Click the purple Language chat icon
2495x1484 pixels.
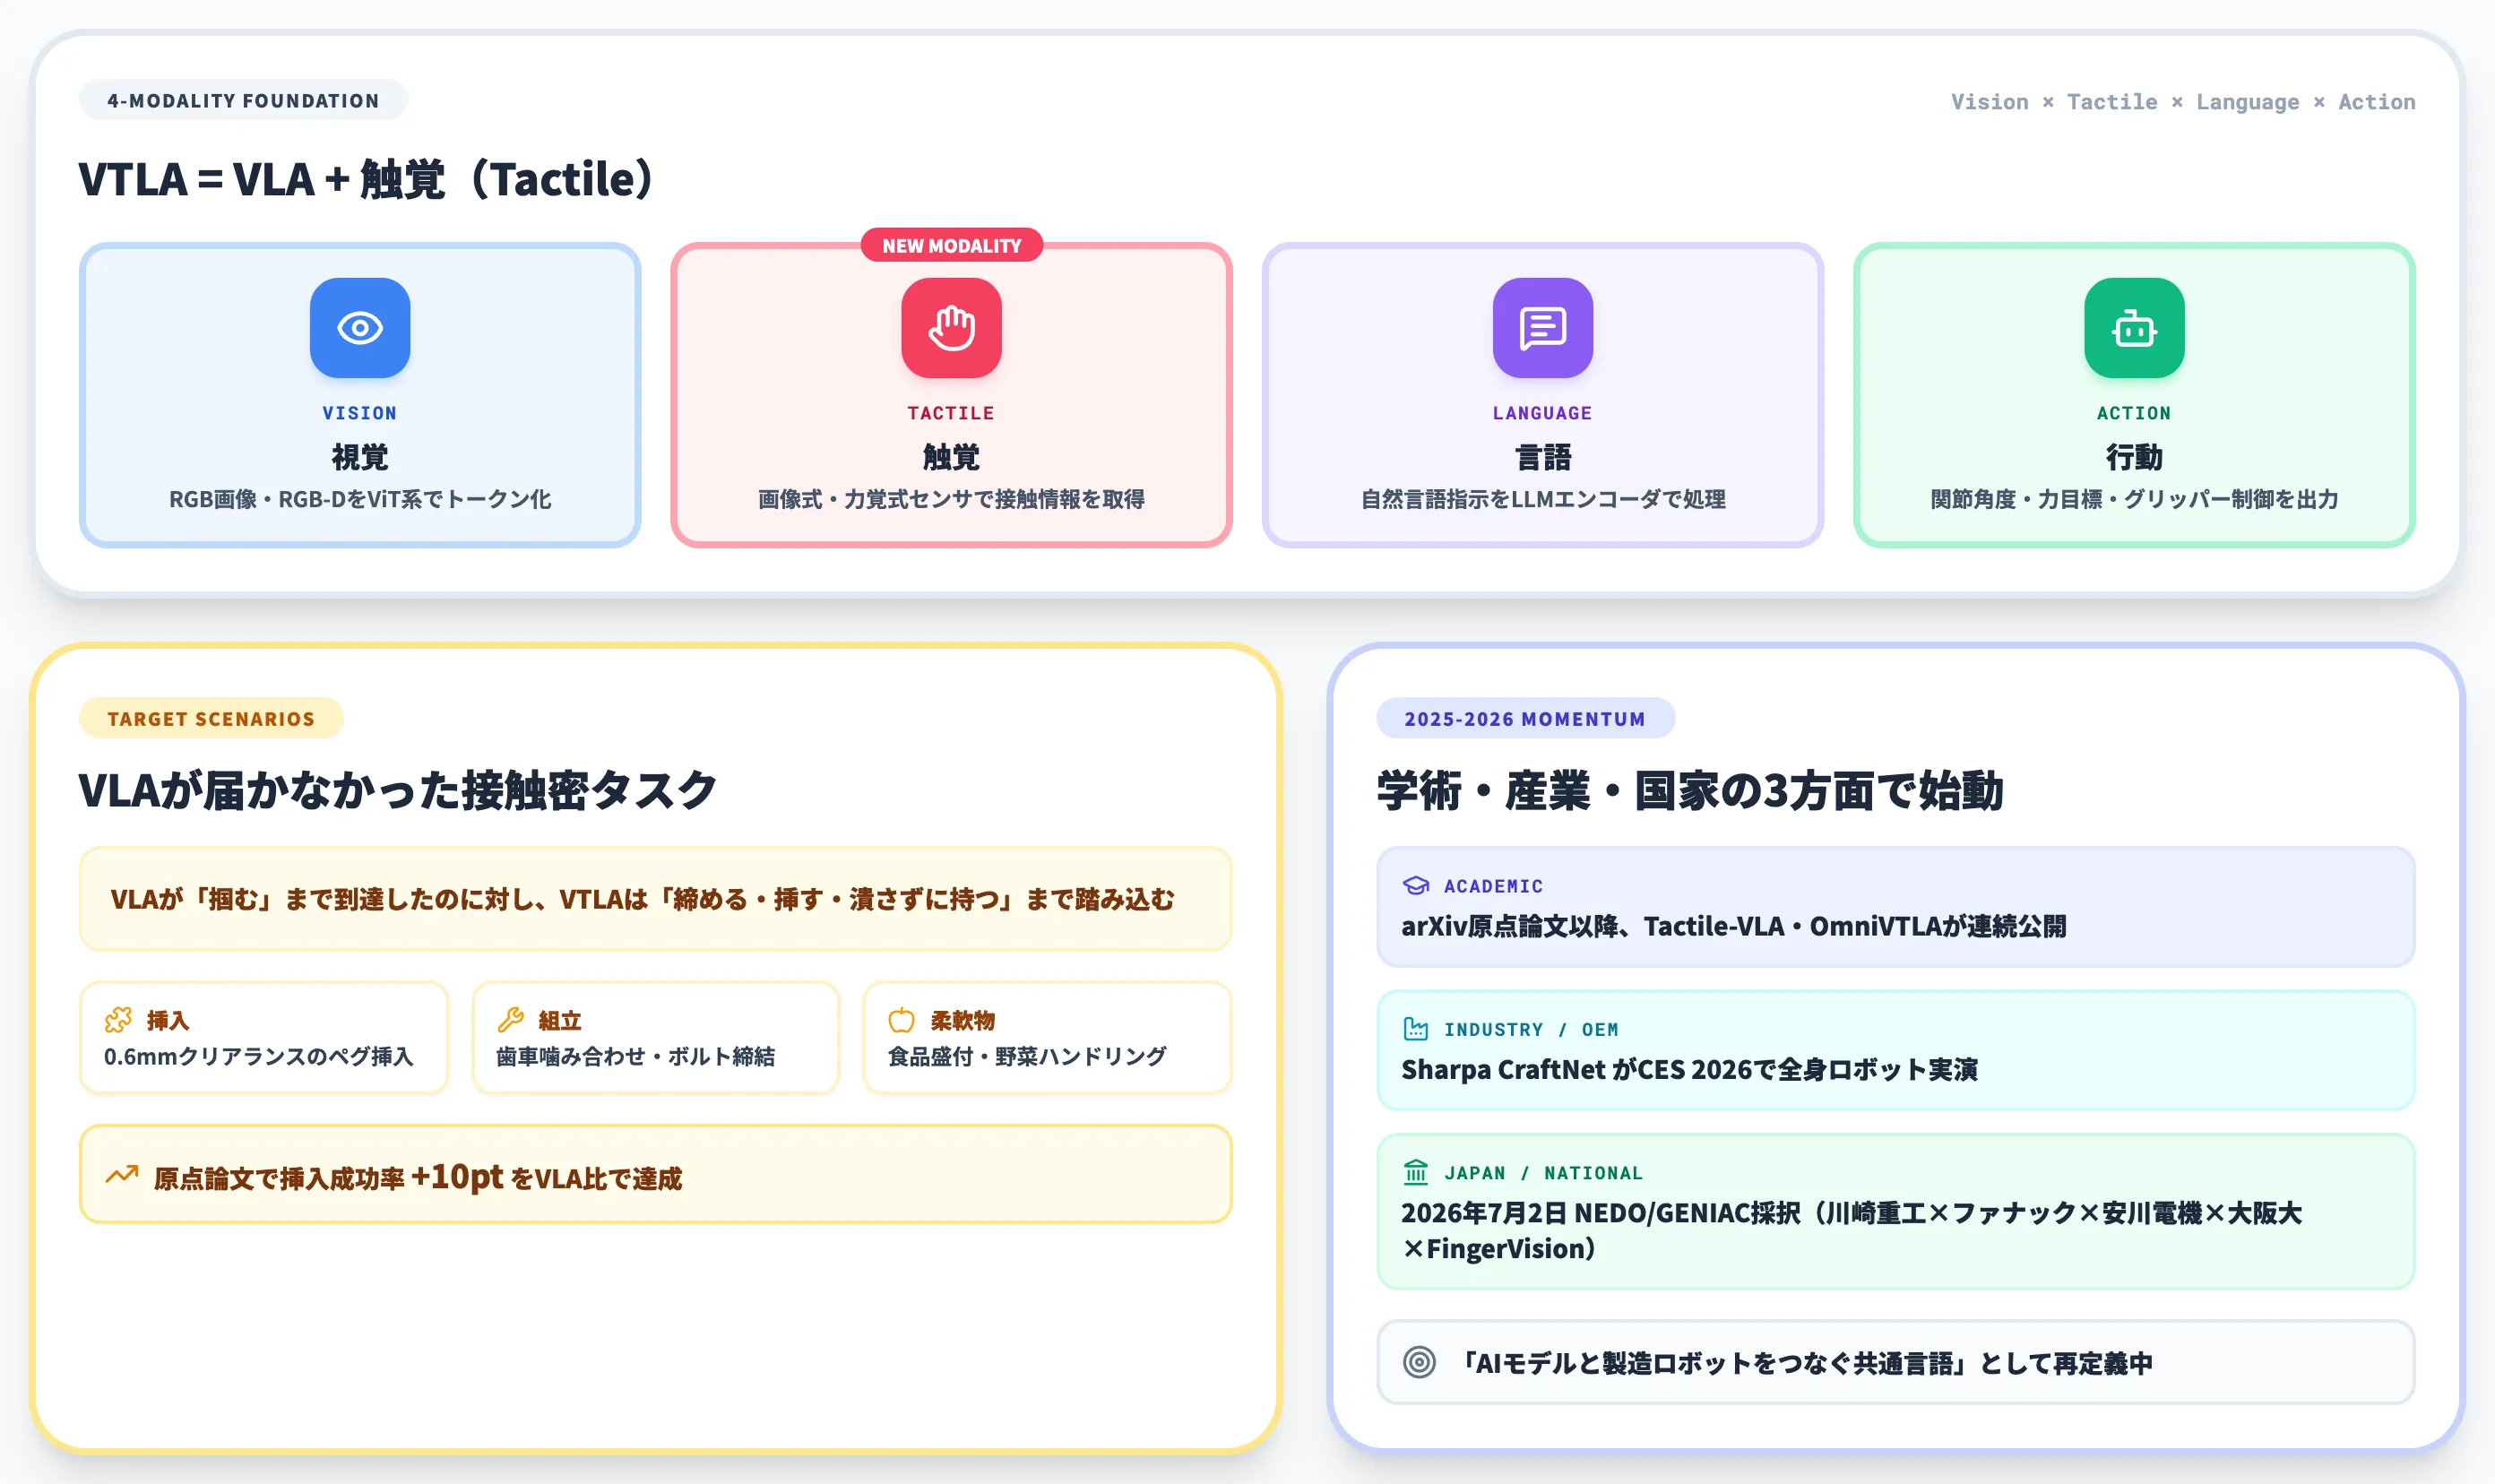[1542, 328]
